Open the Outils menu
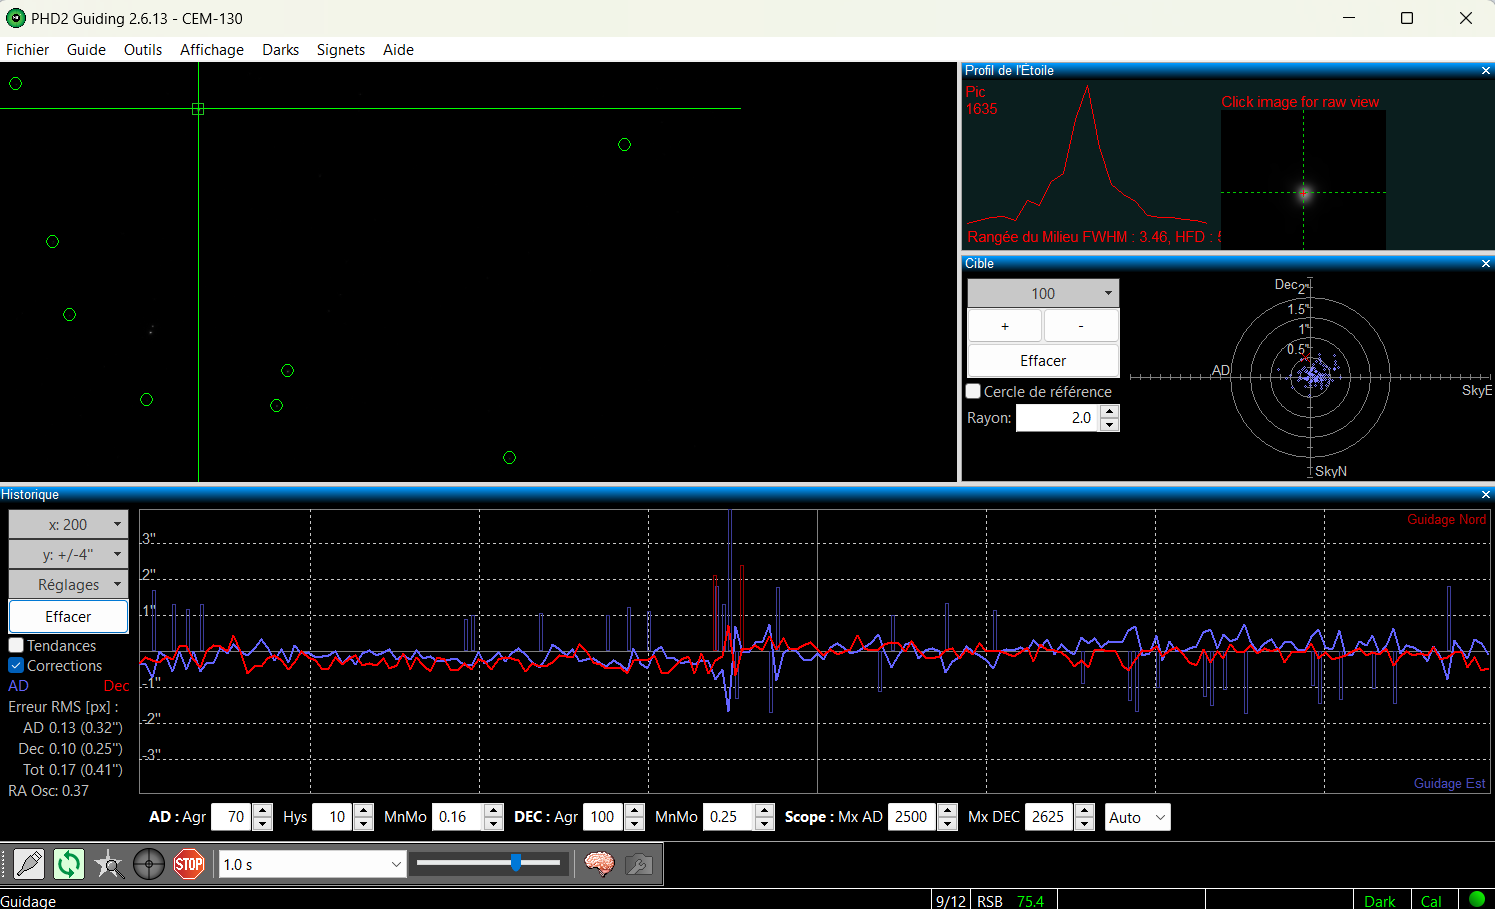The width and height of the screenshot is (1495, 909). tap(143, 50)
